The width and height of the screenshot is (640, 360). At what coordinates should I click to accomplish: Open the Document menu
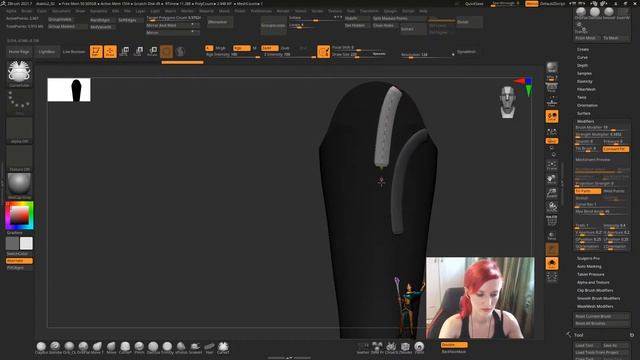point(61,11)
